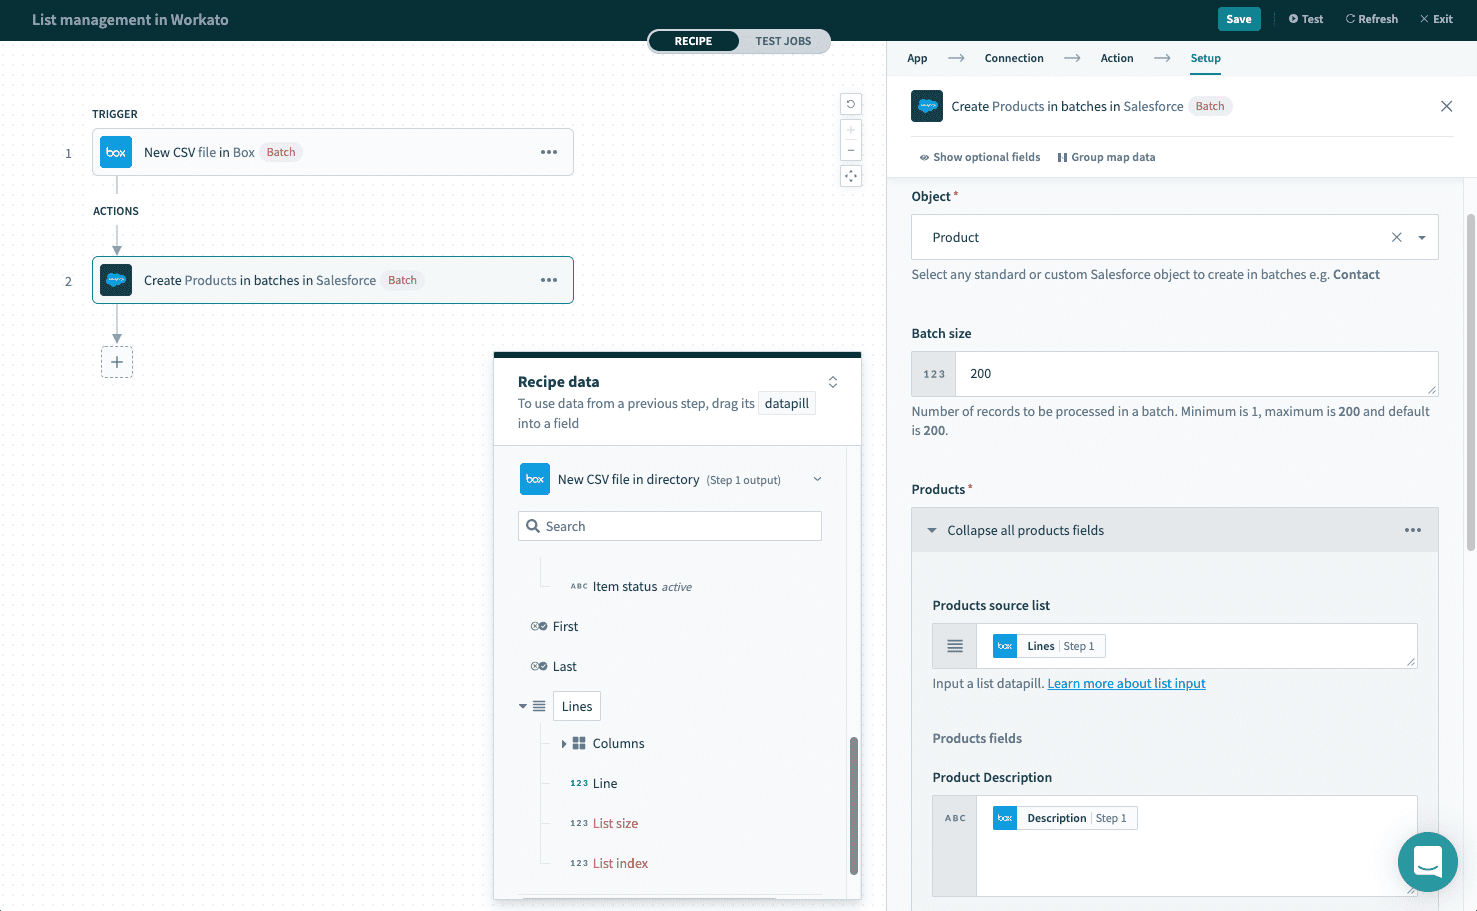Click the Save button
The image size is (1477, 911).
click(x=1238, y=19)
